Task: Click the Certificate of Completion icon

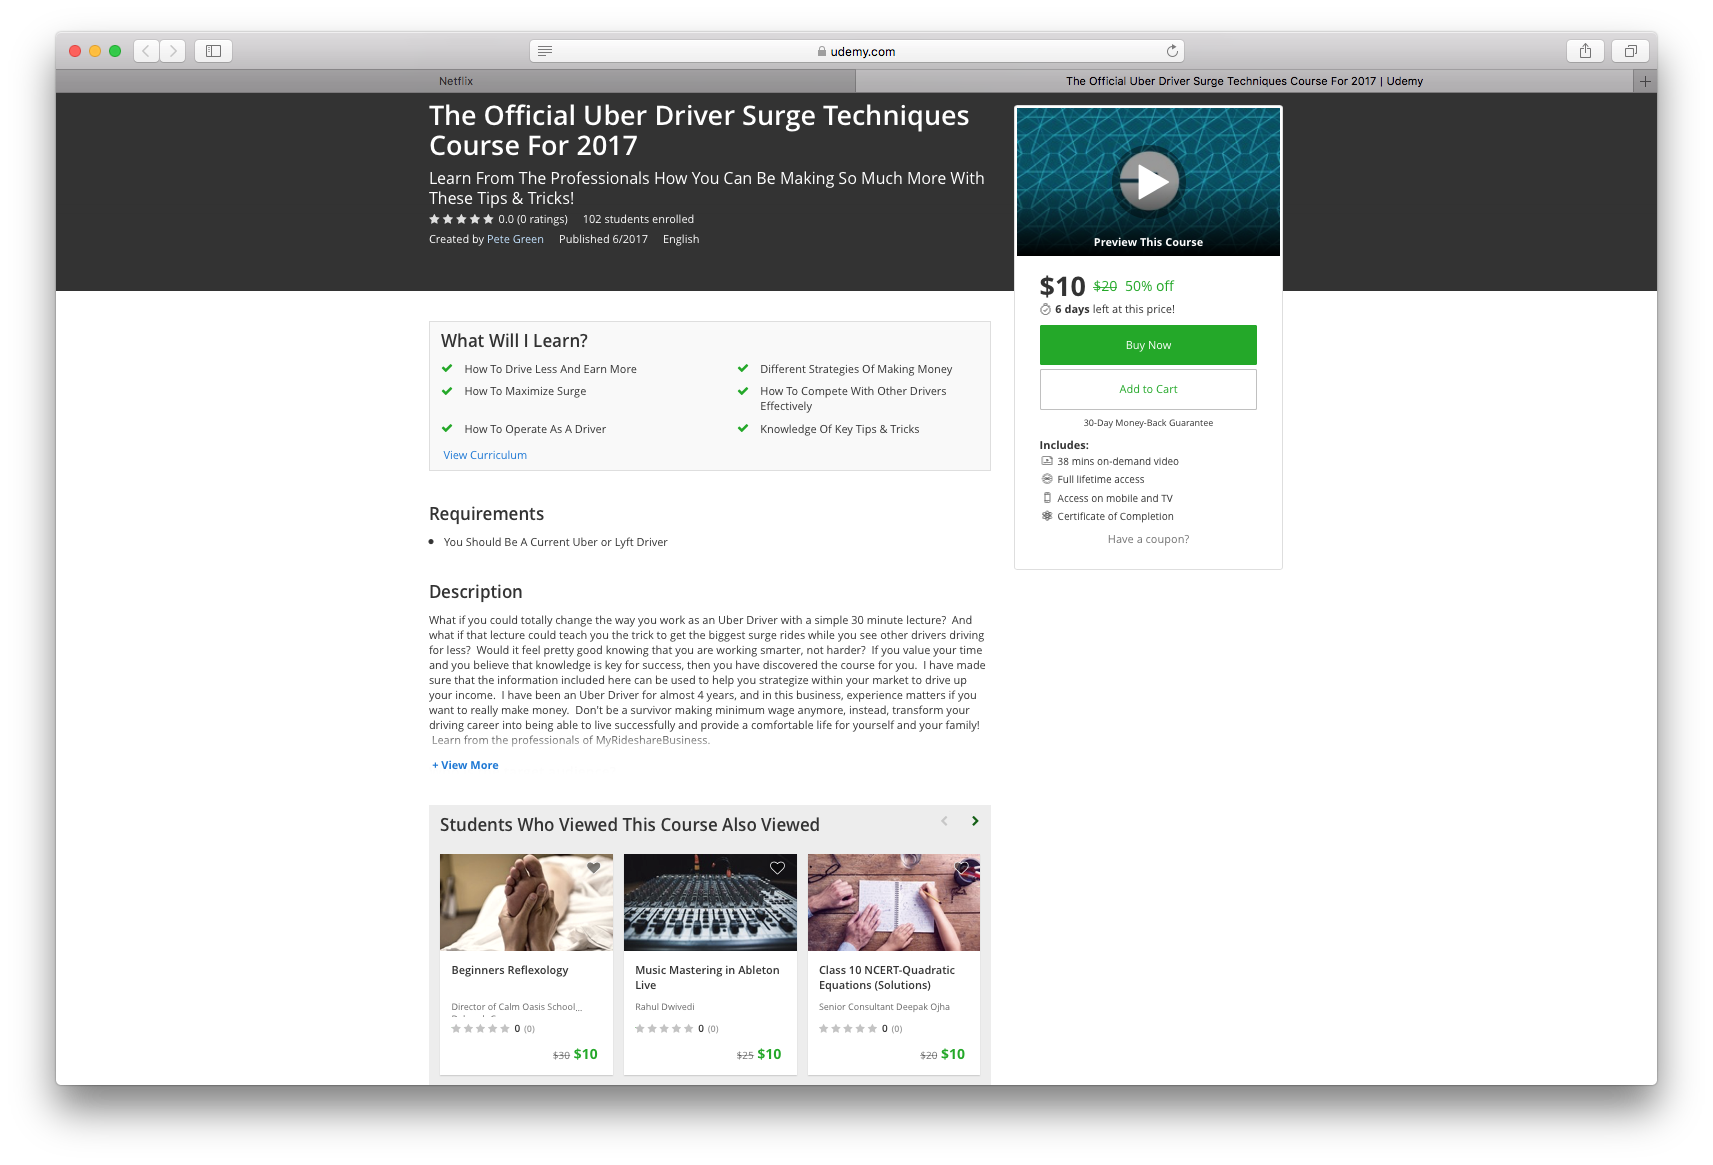Action: (1047, 516)
